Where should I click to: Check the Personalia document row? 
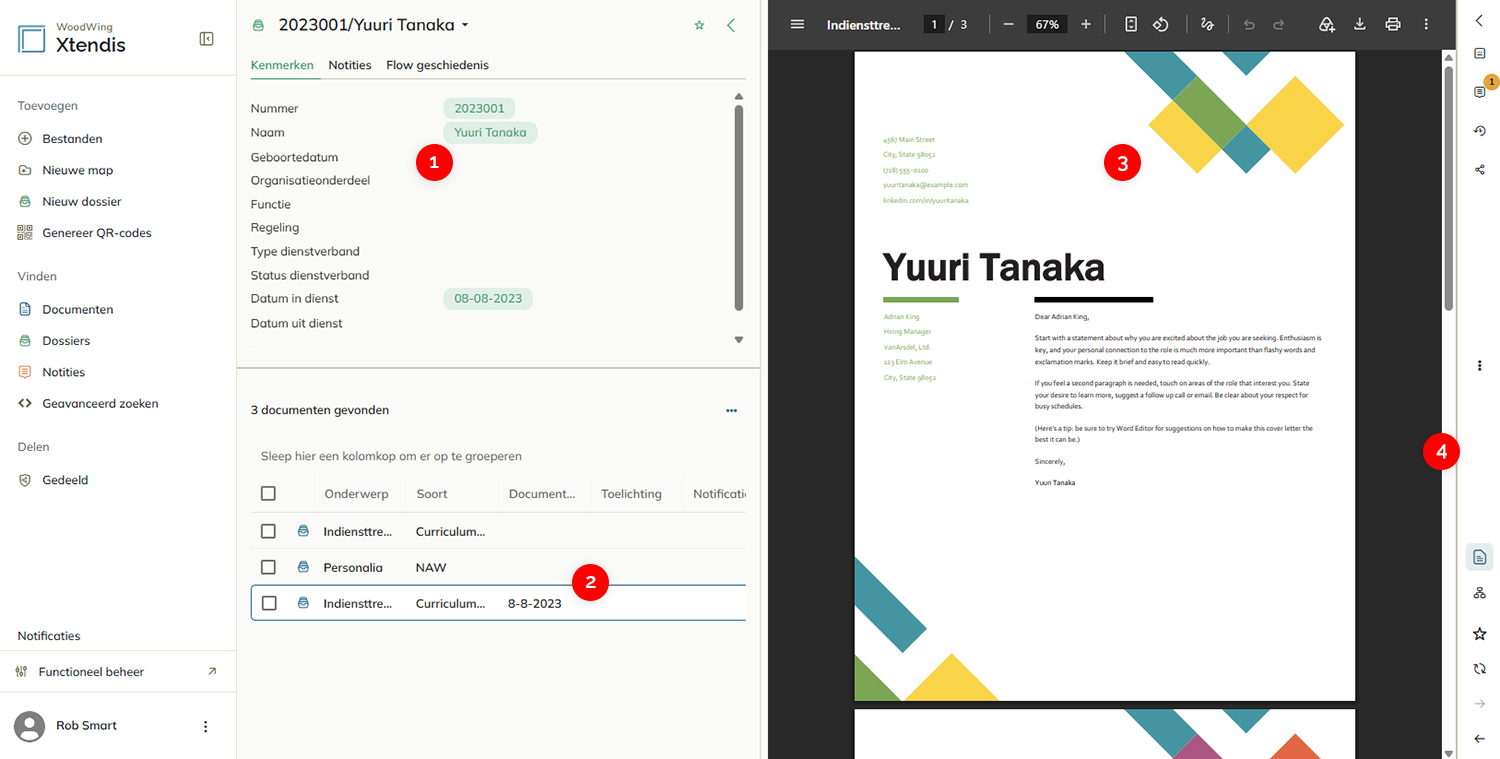click(x=268, y=567)
